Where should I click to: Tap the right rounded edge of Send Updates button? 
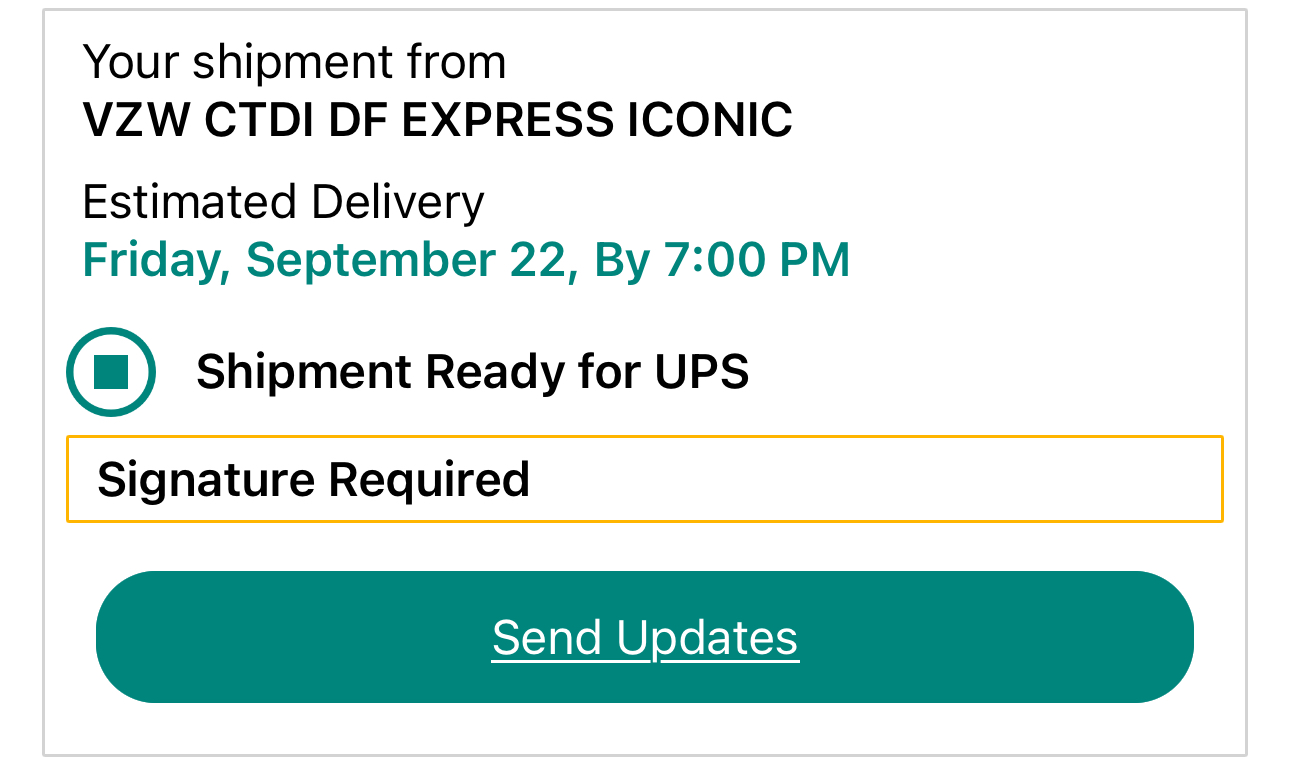(1160, 637)
